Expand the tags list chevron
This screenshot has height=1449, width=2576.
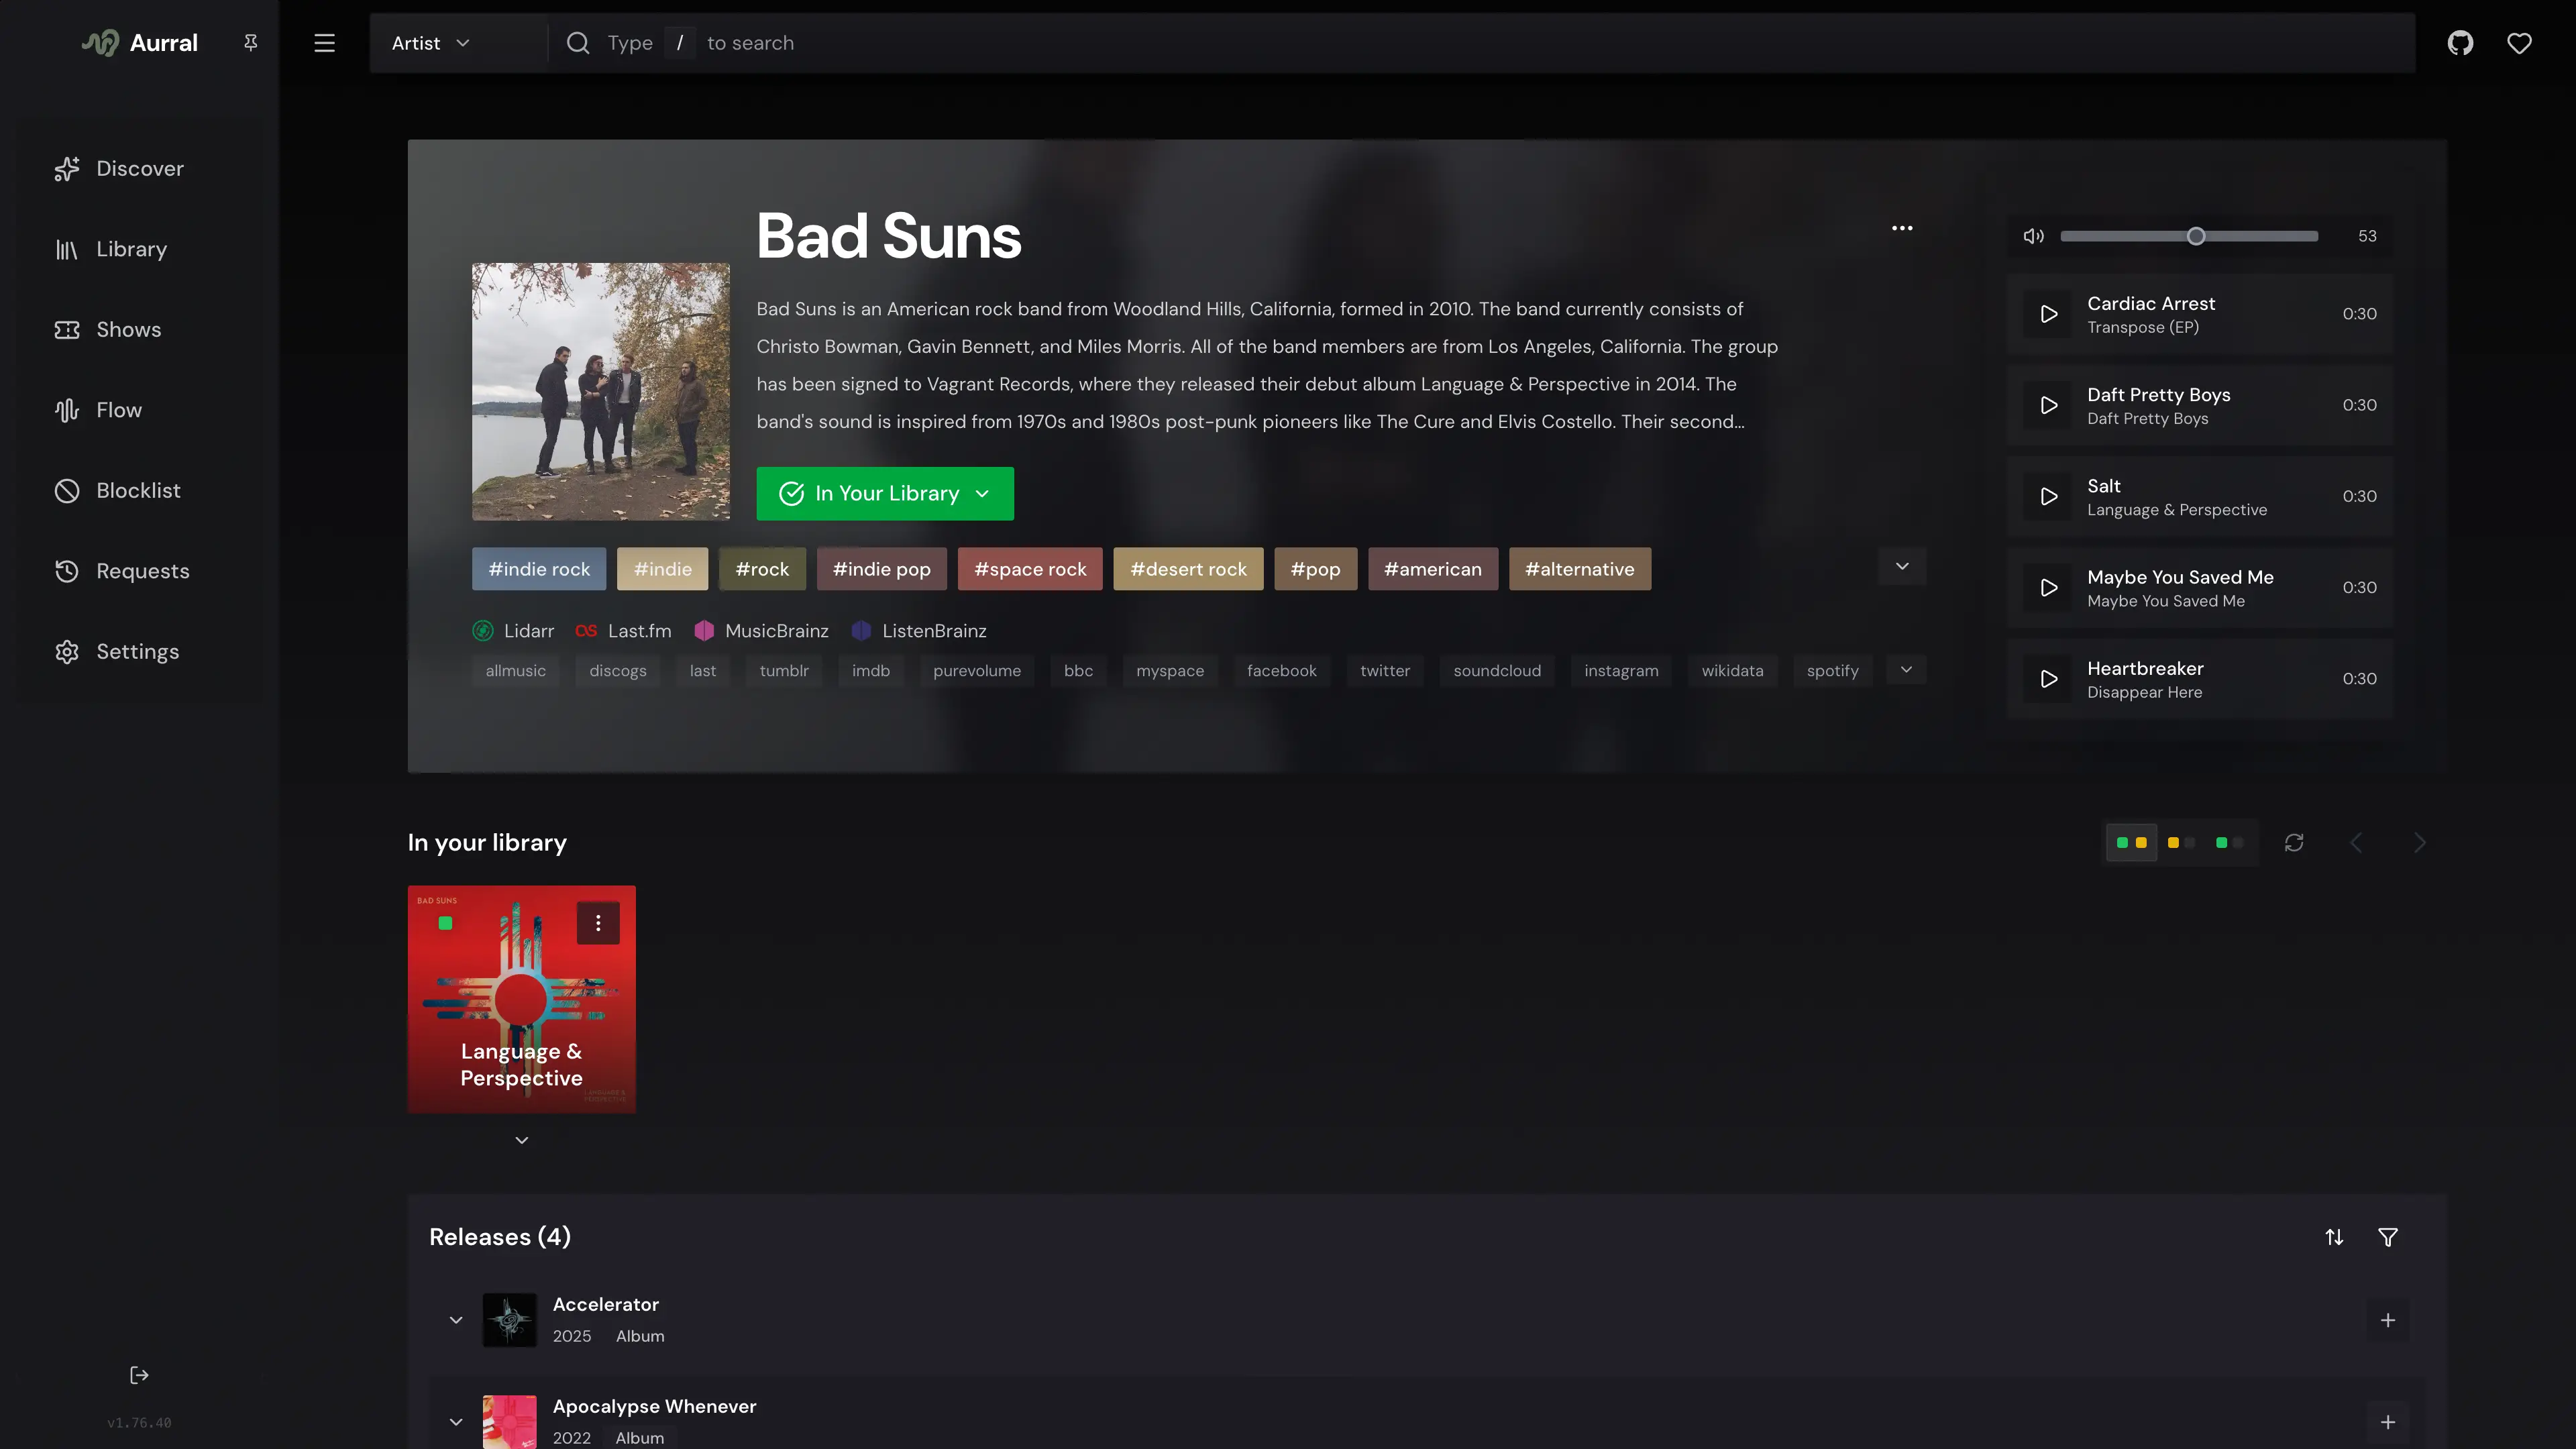(x=1902, y=566)
